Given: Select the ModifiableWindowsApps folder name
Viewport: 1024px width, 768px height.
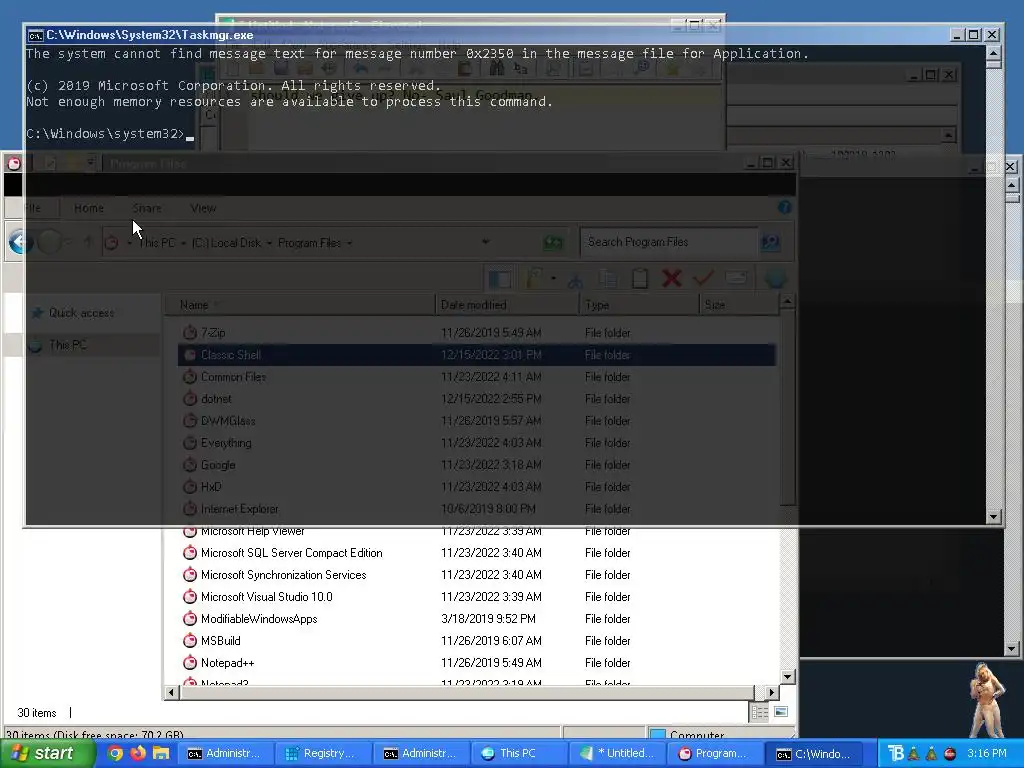Looking at the screenshot, I should [x=259, y=619].
